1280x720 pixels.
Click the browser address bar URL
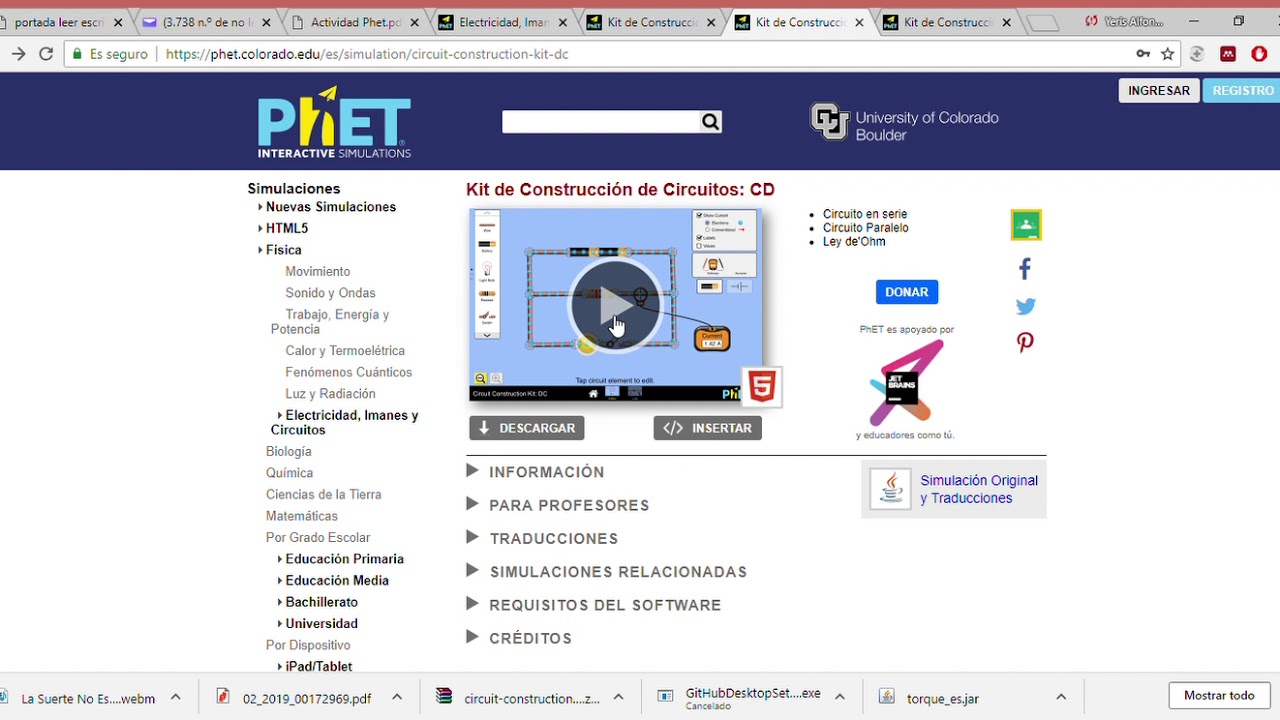(x=367, y=54)
